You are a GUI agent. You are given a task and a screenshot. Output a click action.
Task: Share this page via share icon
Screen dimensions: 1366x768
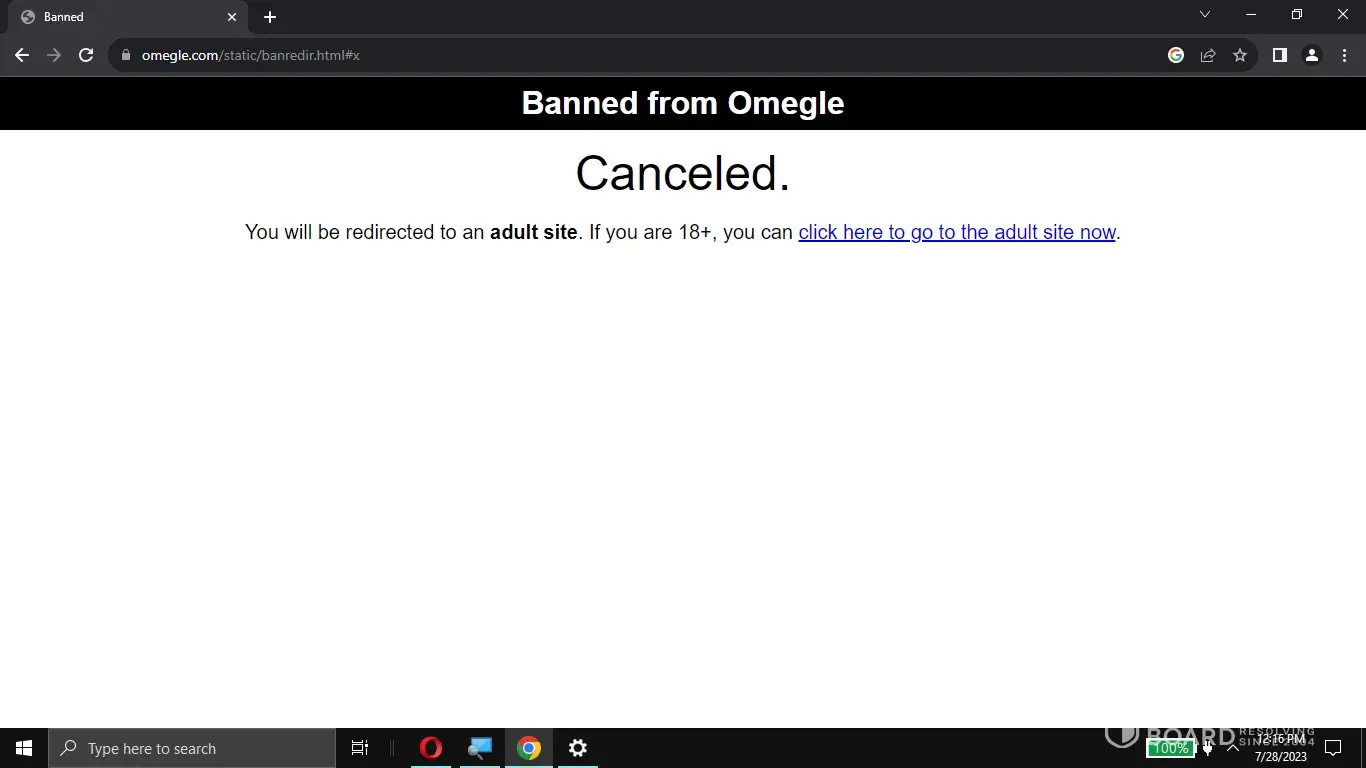(x=1208, y=55)
